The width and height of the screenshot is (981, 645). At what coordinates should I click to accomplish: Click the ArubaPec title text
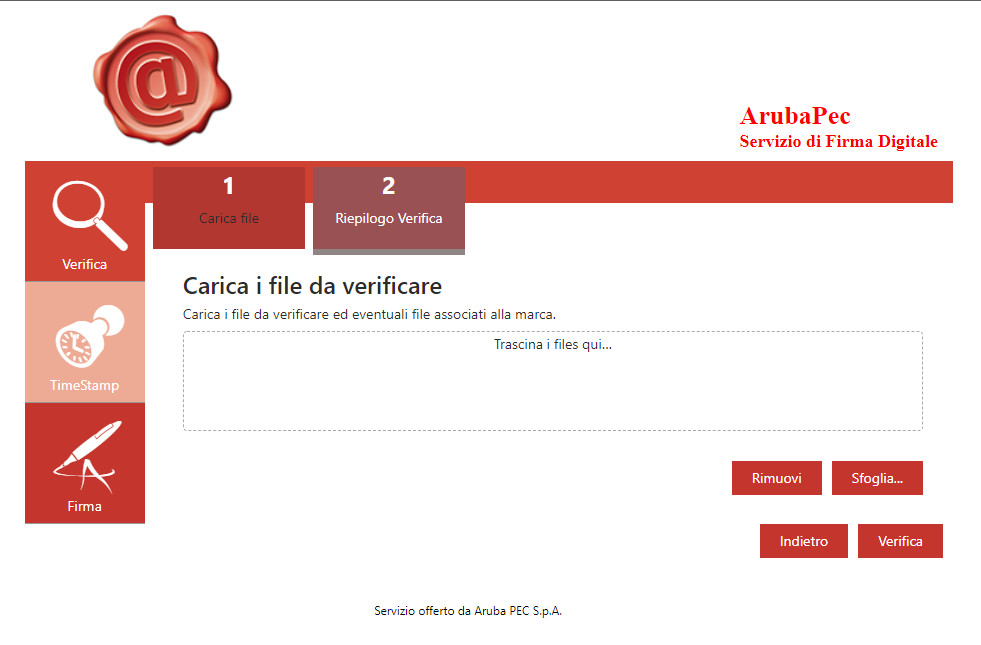[x=795, y=116]
